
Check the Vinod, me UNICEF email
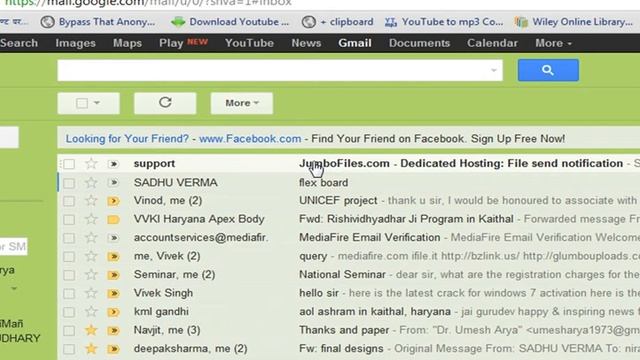[x=69, y=201]
